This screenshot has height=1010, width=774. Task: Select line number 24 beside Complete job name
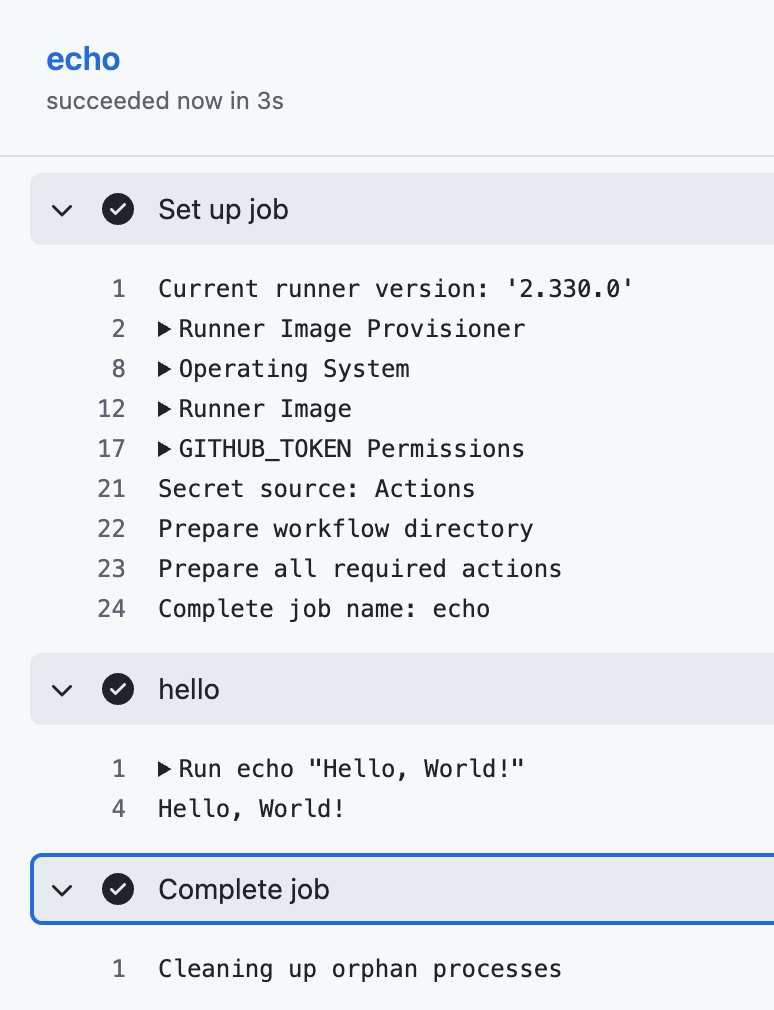tap(112, 609)
